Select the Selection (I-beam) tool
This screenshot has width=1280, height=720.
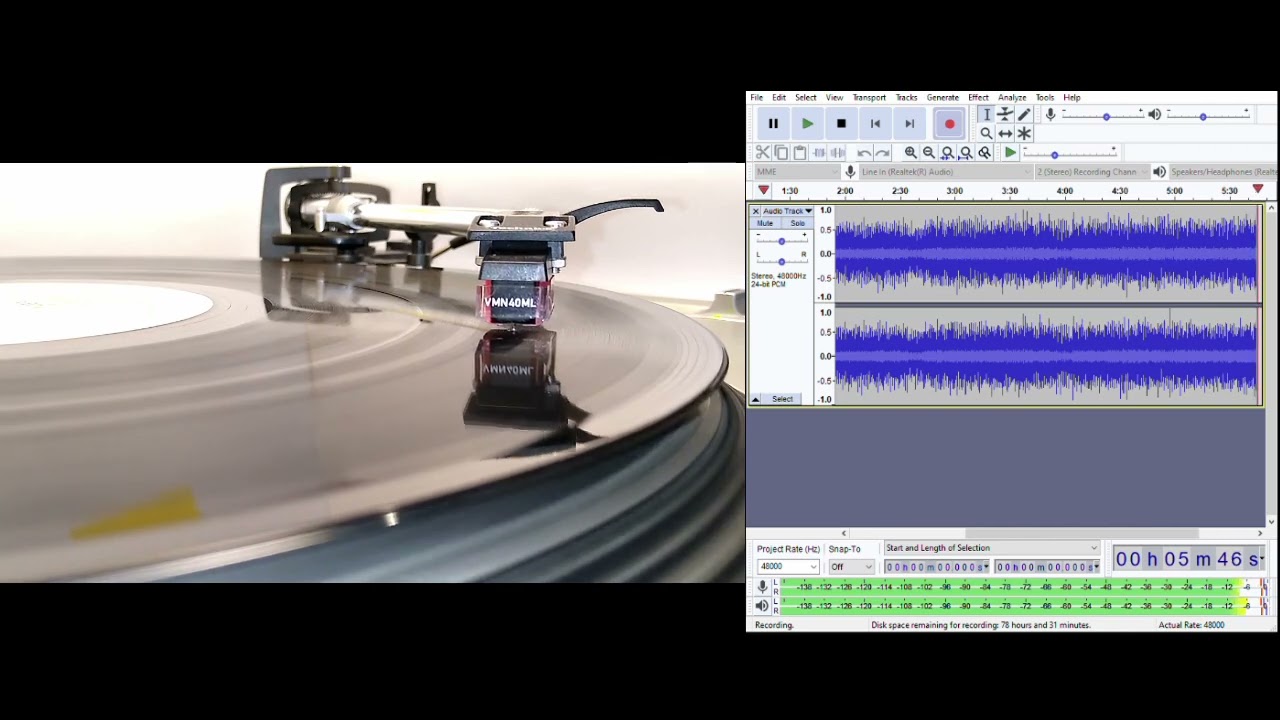986,115
